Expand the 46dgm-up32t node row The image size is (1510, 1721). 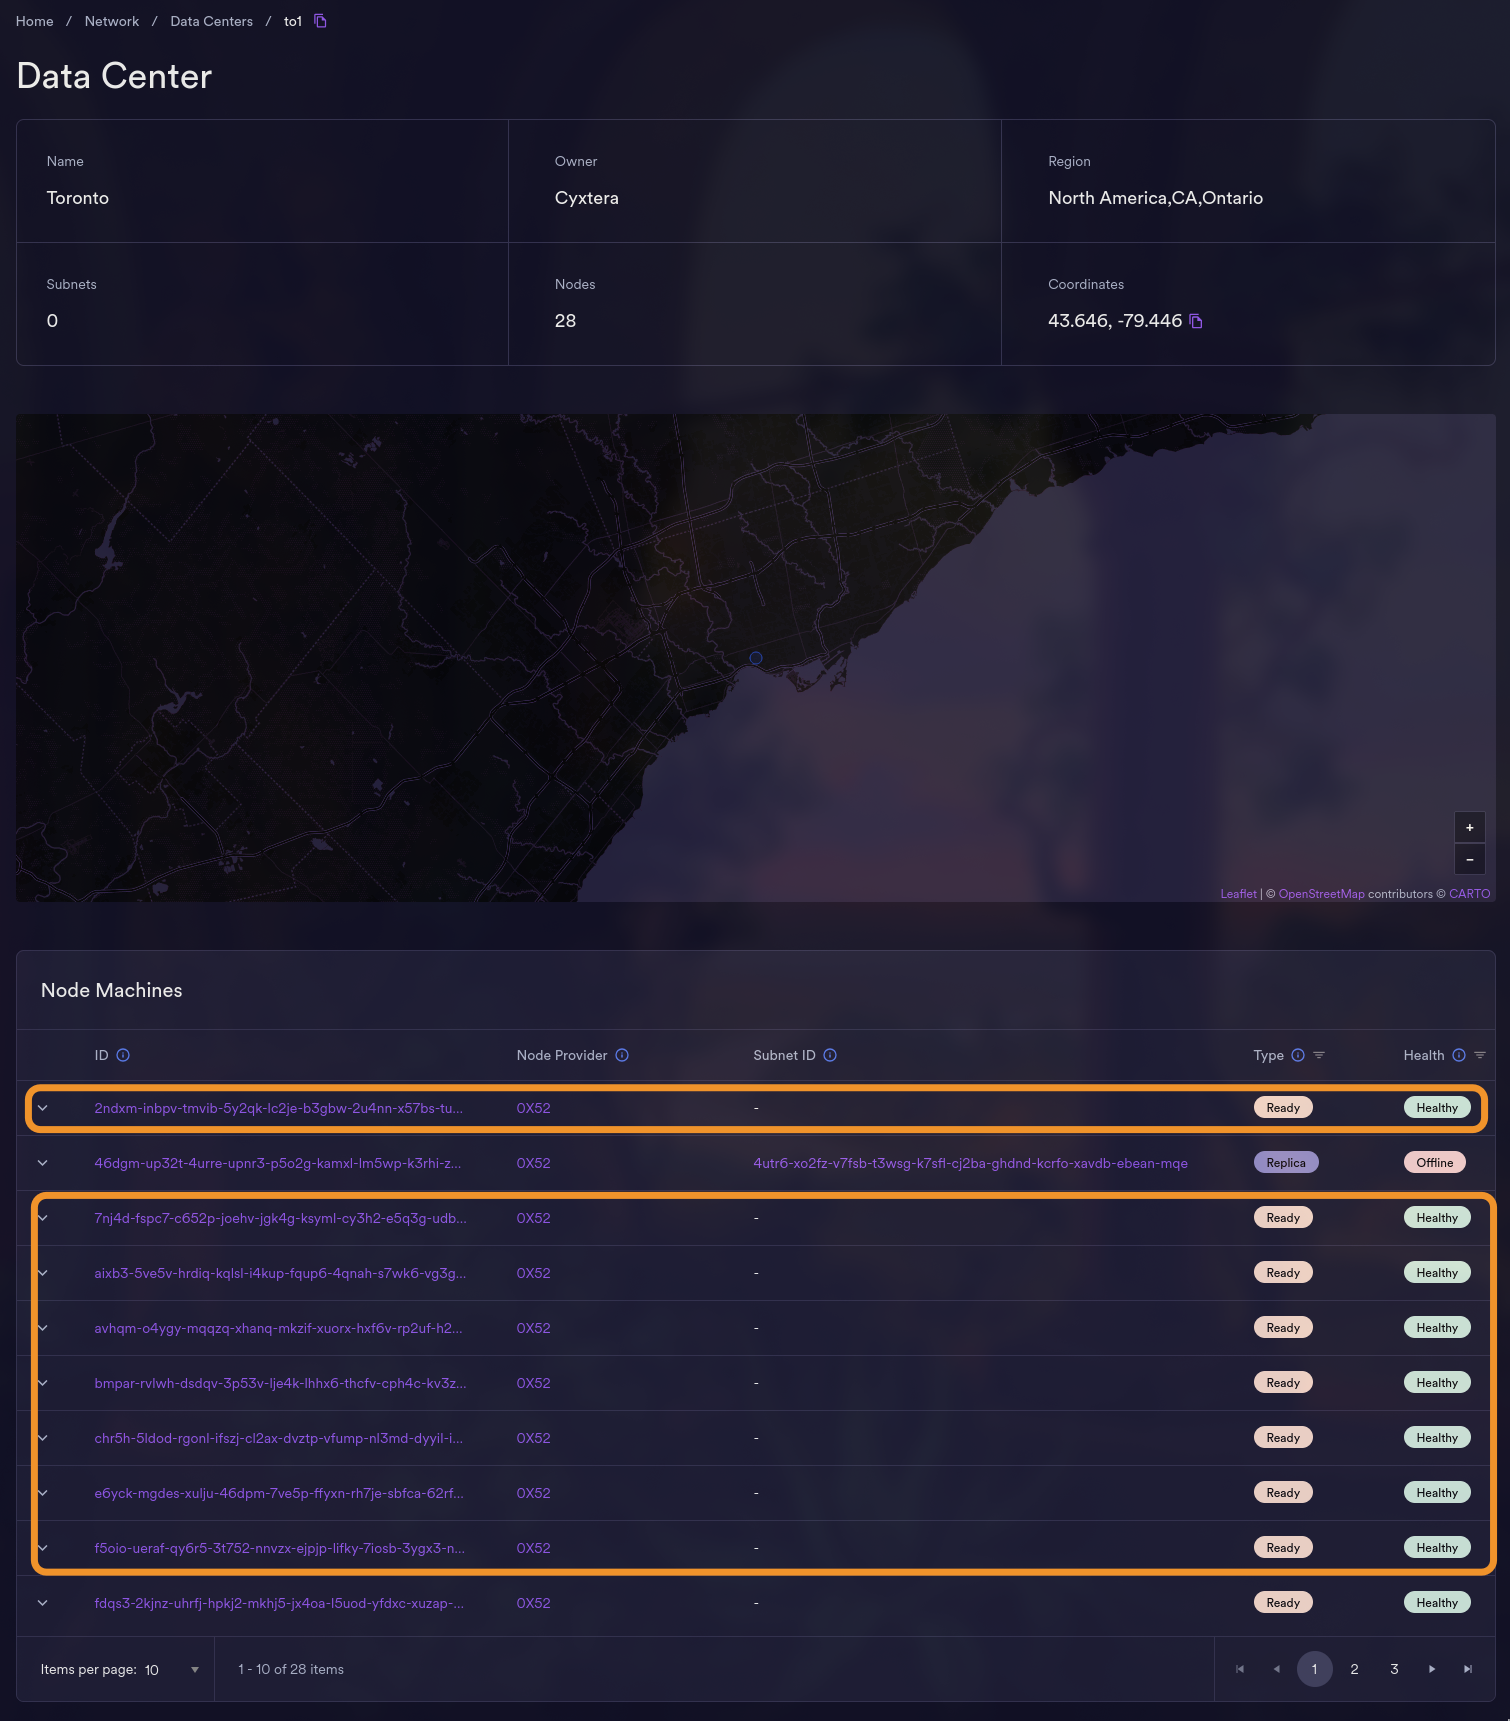(x=43, y=1163)
